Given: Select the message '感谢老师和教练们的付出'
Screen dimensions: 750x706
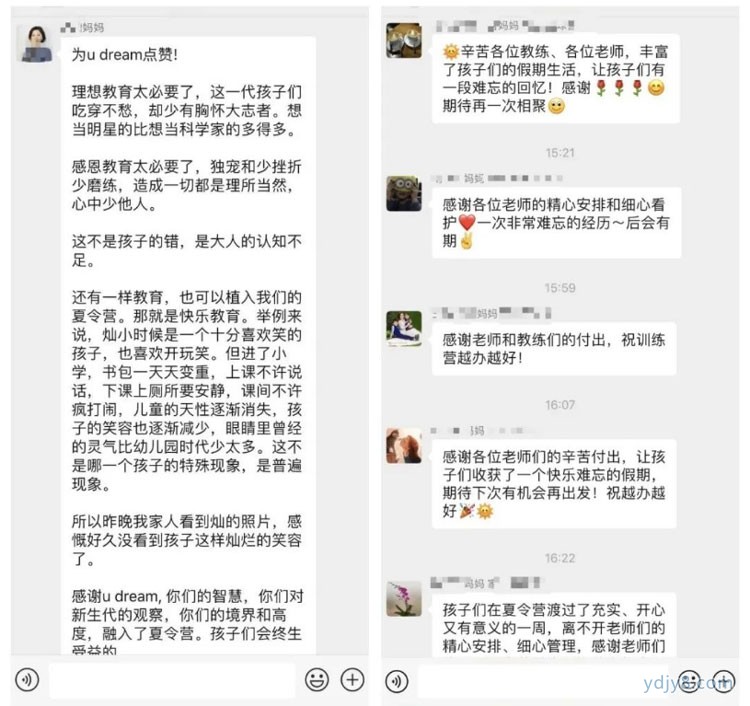Looking at the screenshot, I should tap(554, 349).
